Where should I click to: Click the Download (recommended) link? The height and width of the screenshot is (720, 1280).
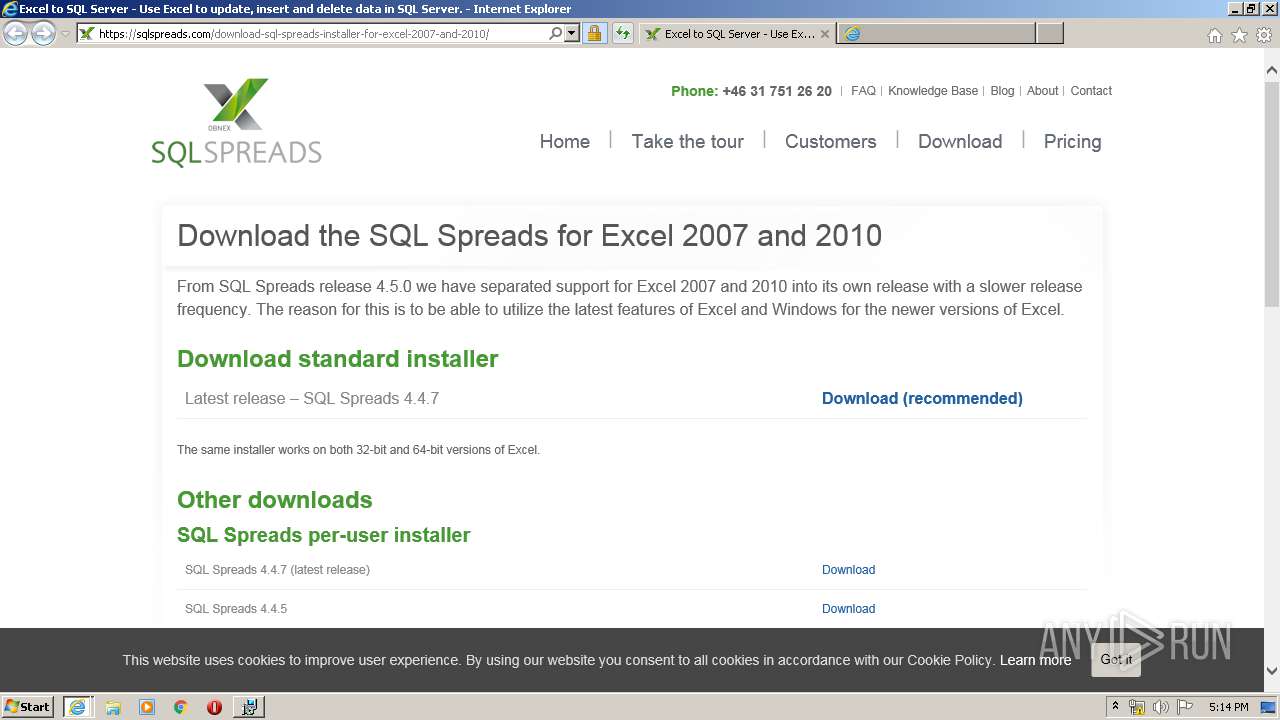pyautogui.click(x=922, y=399)
